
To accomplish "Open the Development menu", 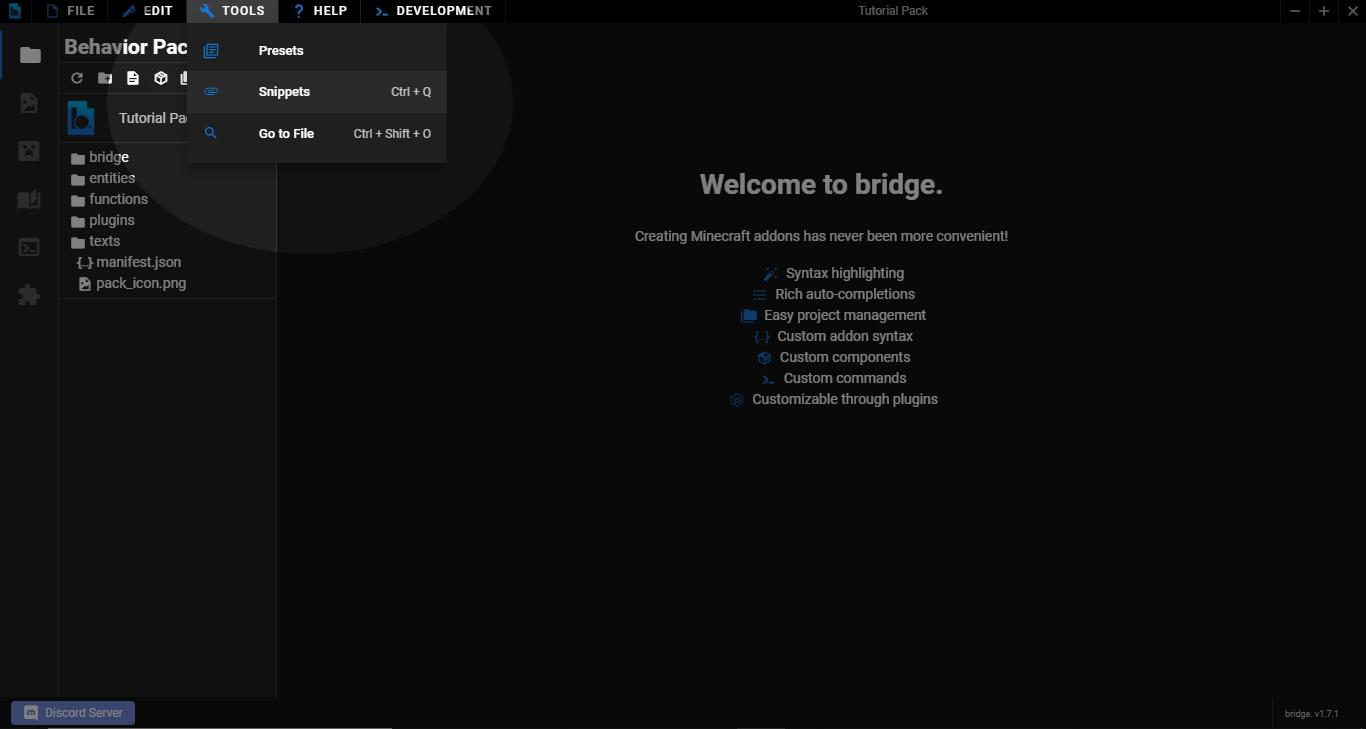I will pos(433,11).
